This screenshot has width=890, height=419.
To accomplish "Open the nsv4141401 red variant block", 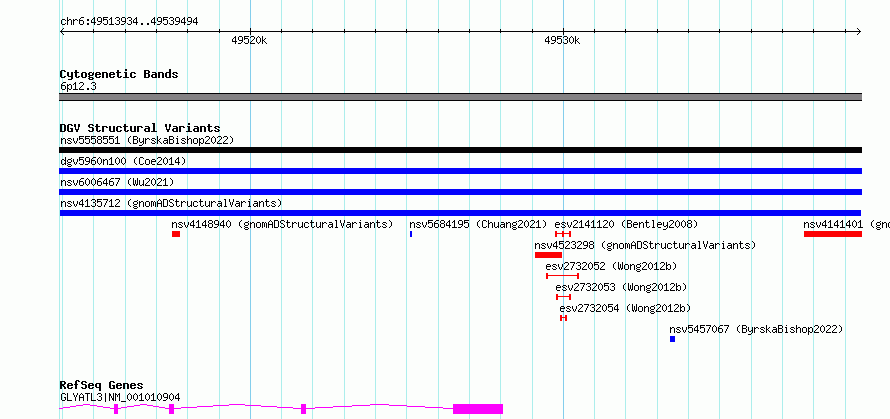I will point(833,234).
